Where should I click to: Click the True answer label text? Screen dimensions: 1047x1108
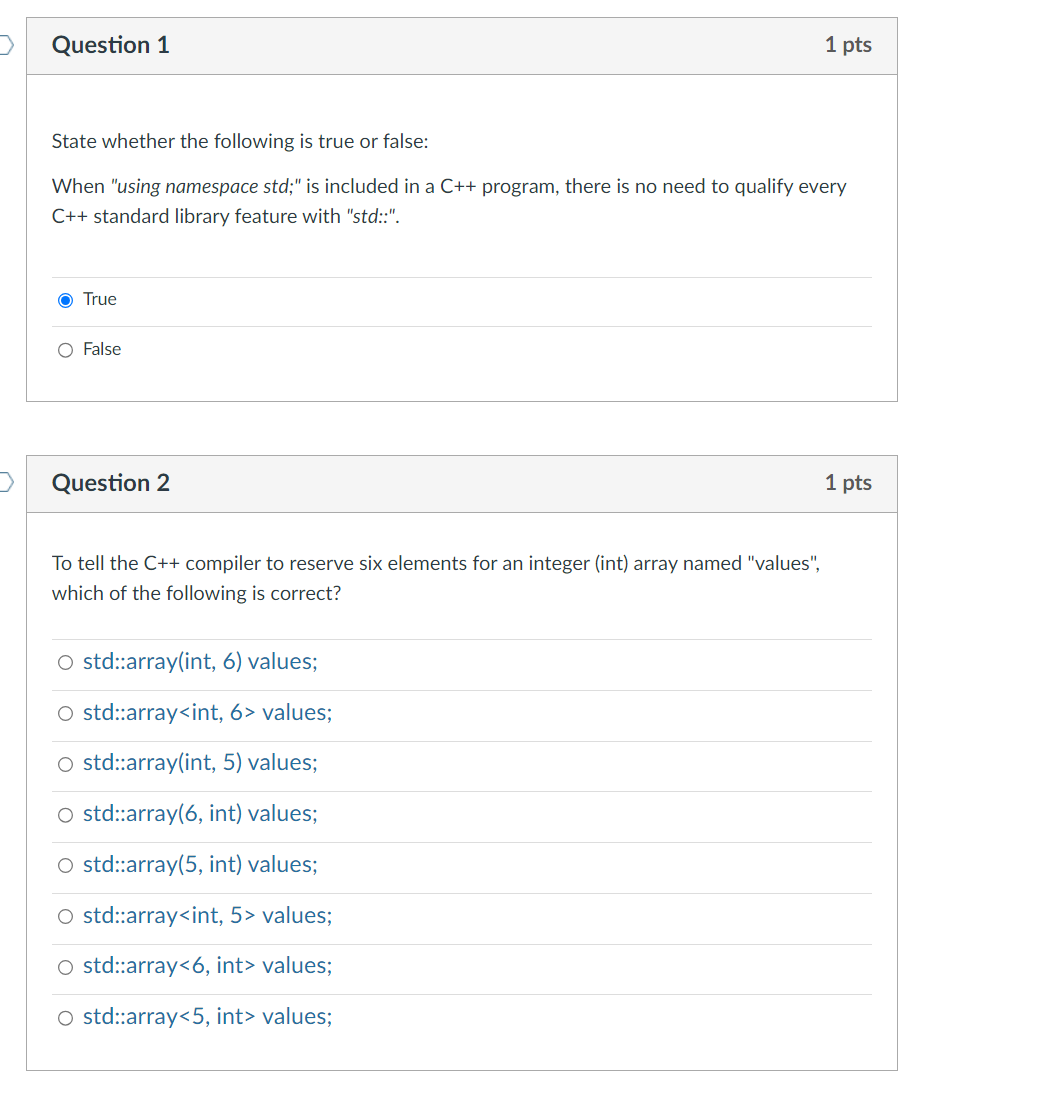click(100, 299)
